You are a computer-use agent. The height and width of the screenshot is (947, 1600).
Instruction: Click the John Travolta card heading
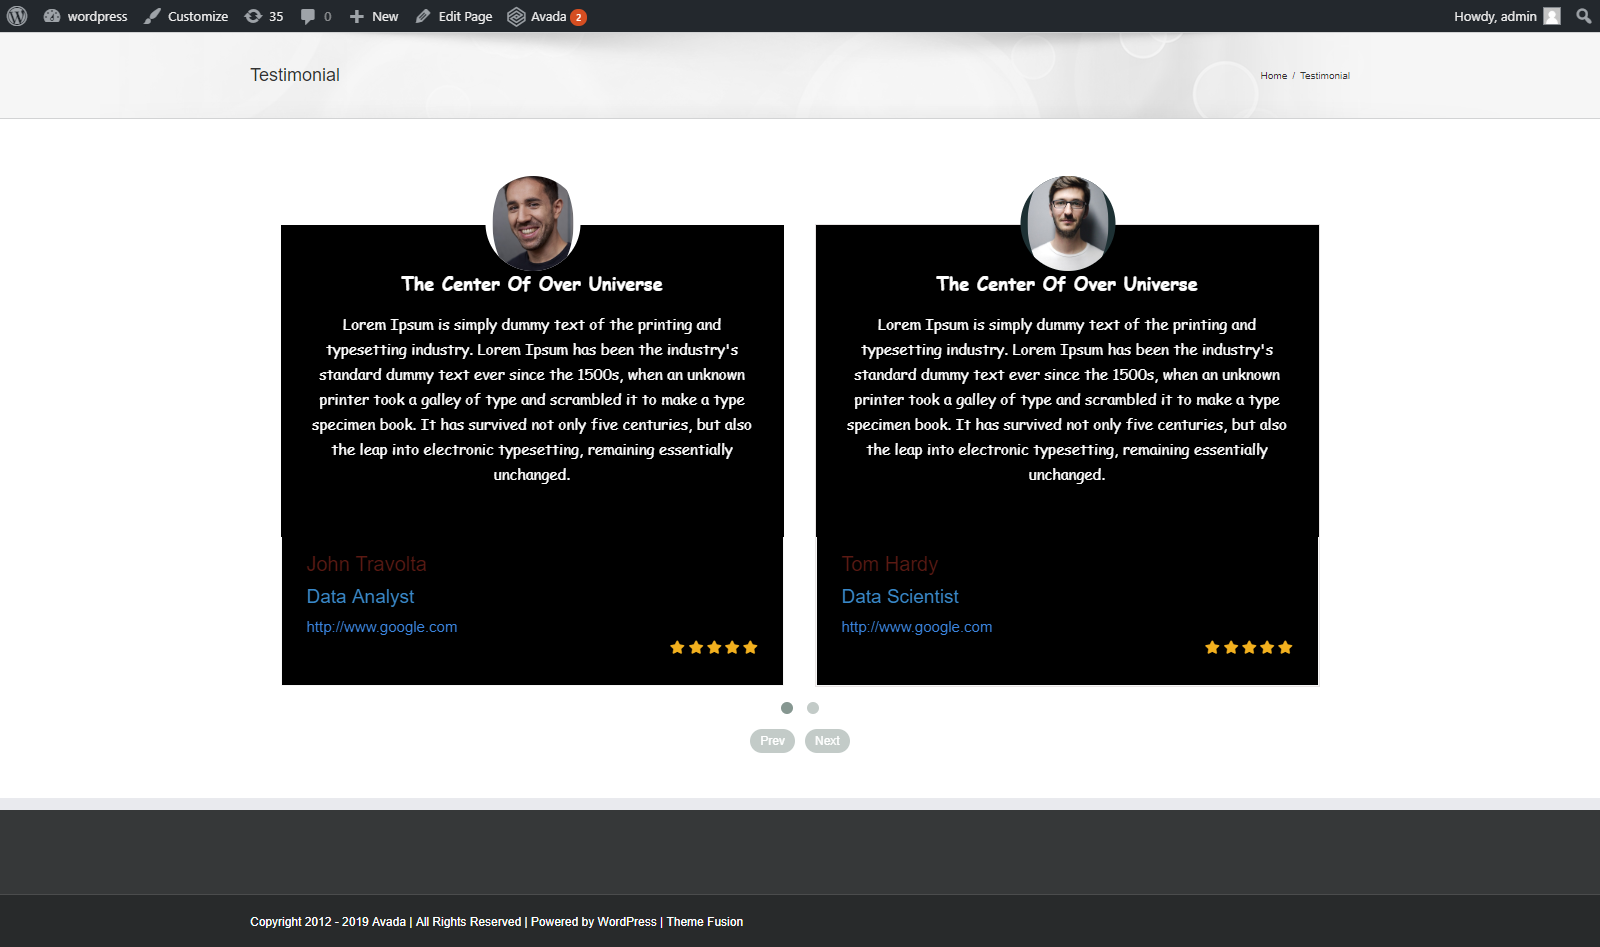(x=532, y=284)
